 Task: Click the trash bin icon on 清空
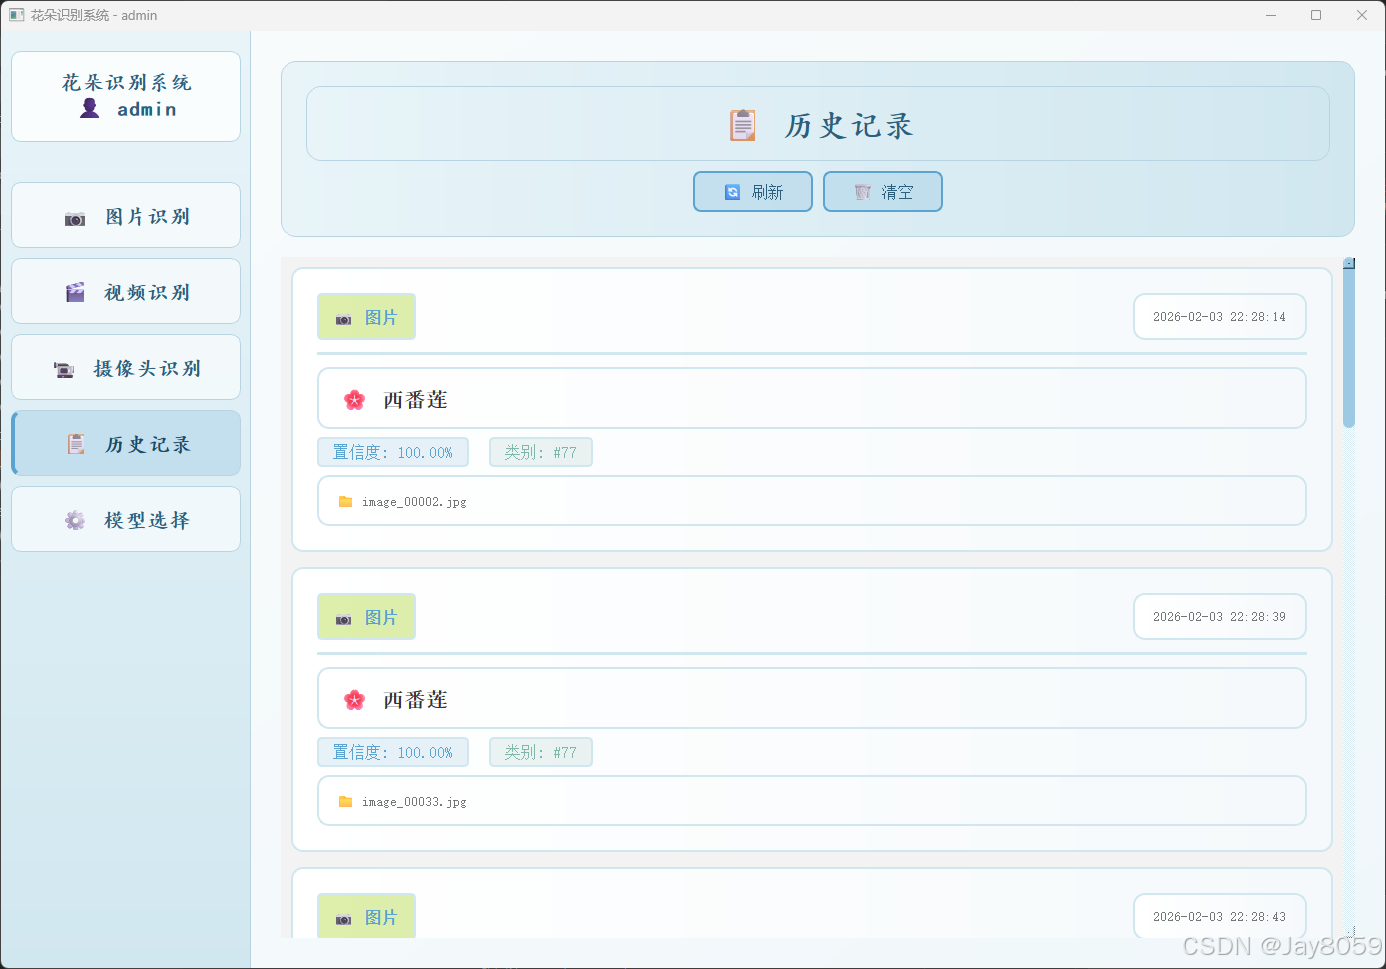pyautogui.click(x=863, y=192)
